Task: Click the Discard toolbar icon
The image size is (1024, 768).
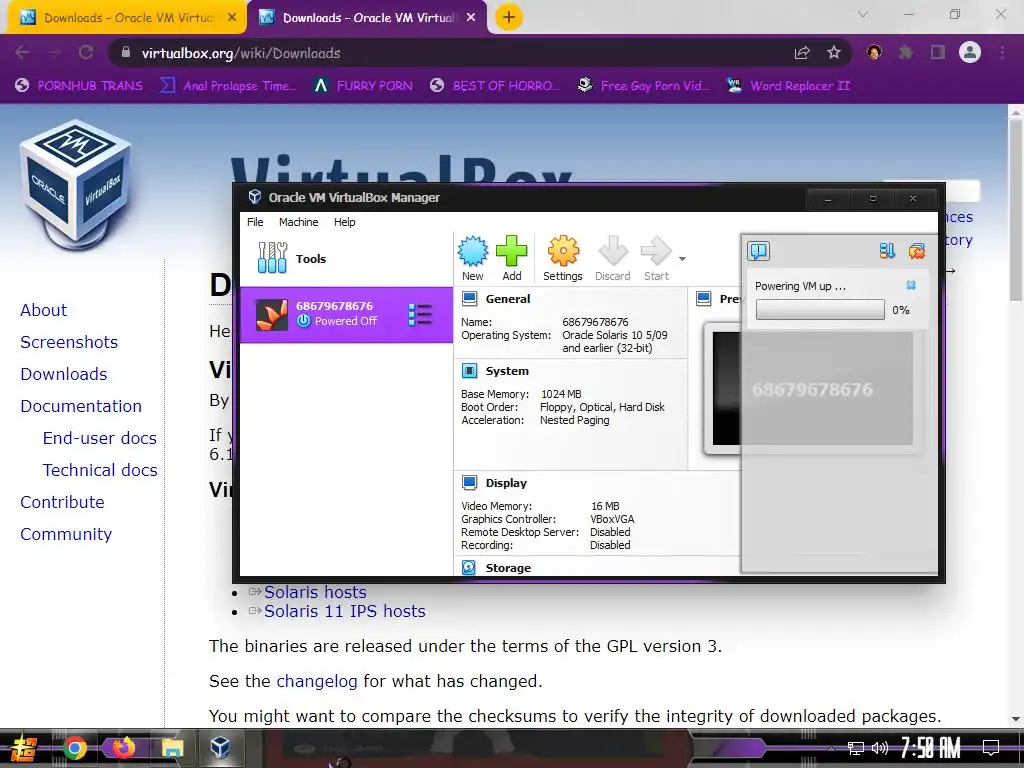Action: pyautogui.click(x=613, y=251)
